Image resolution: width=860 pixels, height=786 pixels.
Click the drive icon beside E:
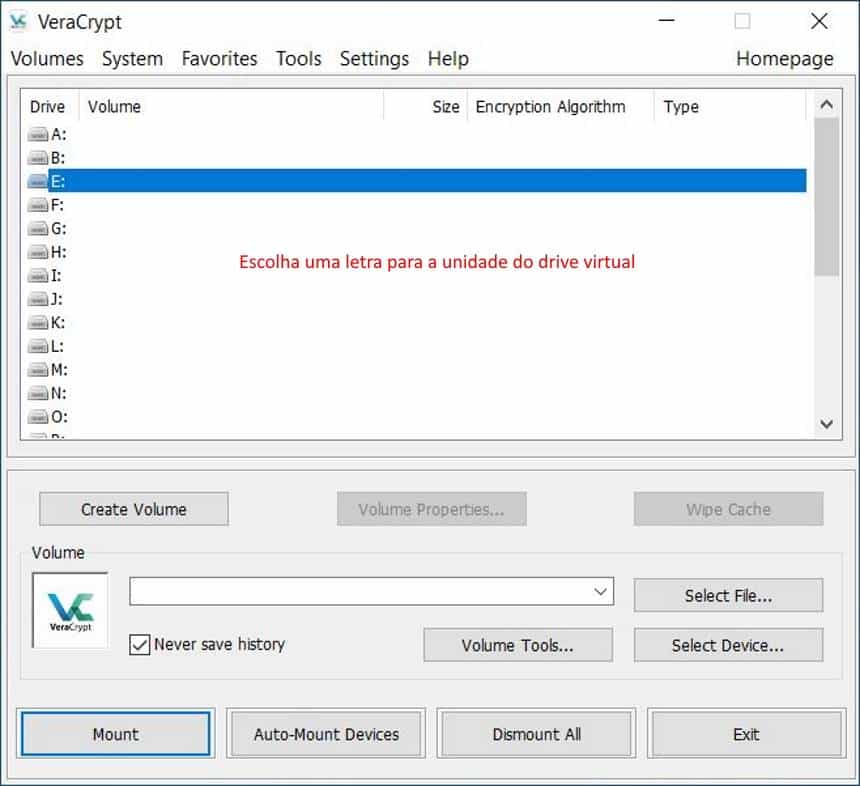[38, 182]
